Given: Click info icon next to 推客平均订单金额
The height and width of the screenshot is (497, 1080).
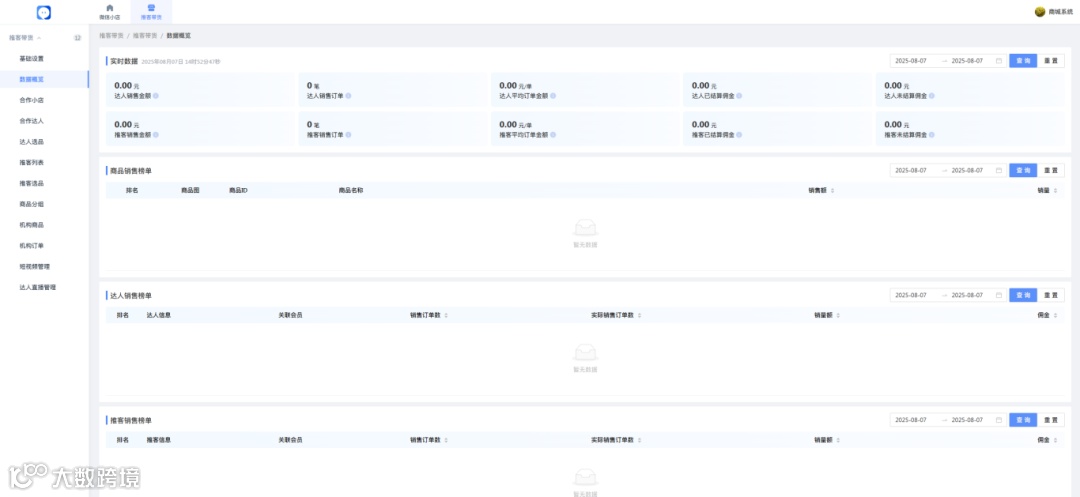Looking at the screenshot, I should (553, 135).
